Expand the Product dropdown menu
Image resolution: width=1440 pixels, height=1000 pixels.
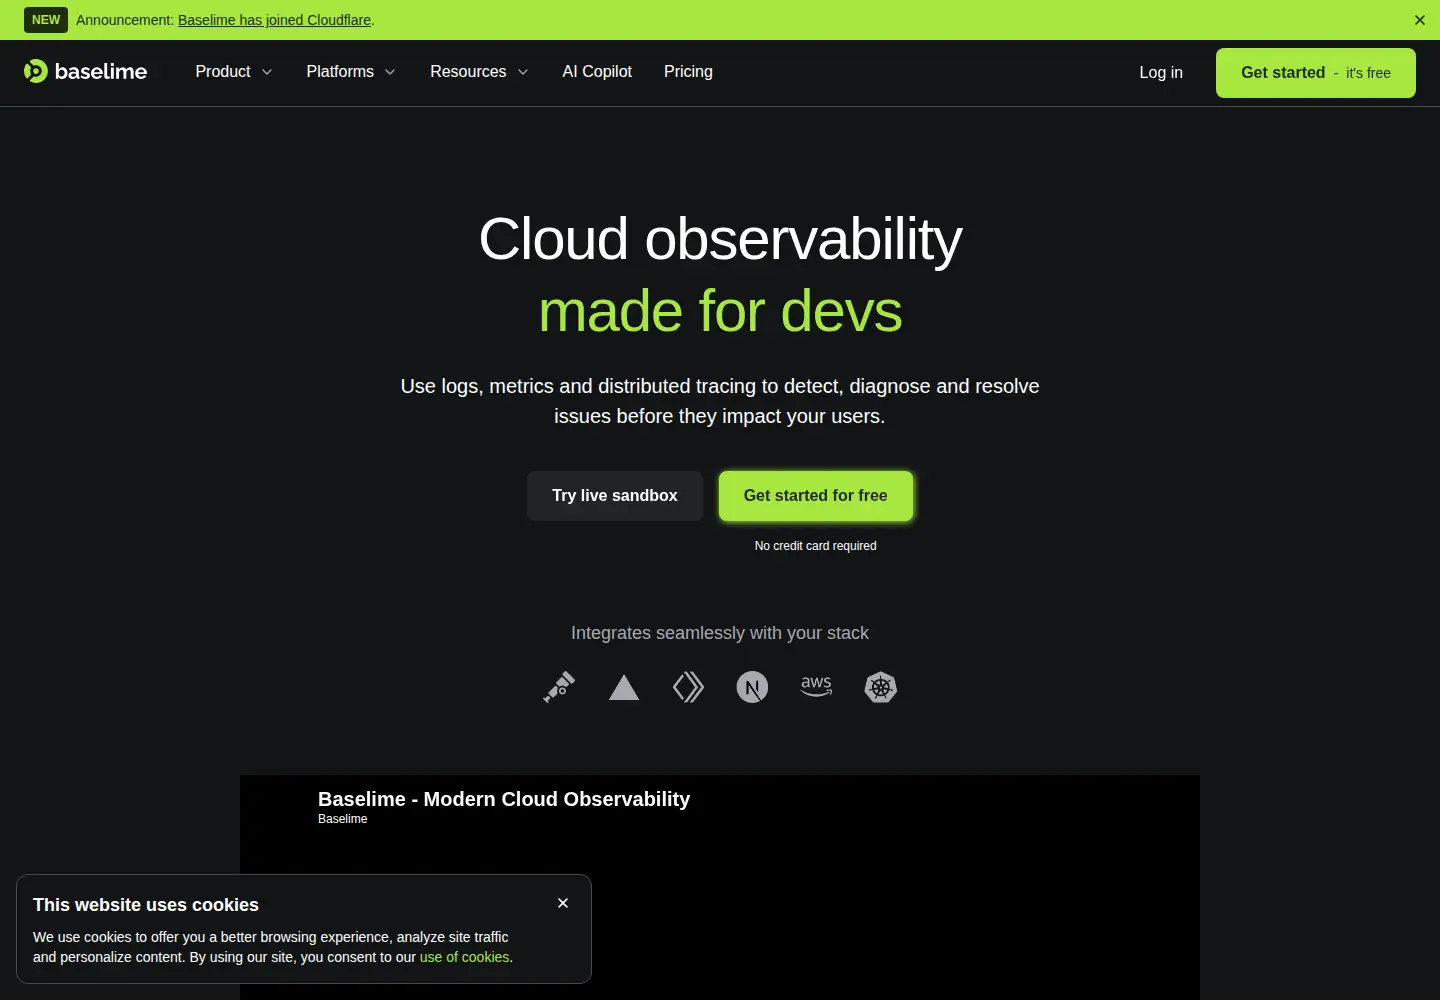pyautogui.click(x=234, y=72)
